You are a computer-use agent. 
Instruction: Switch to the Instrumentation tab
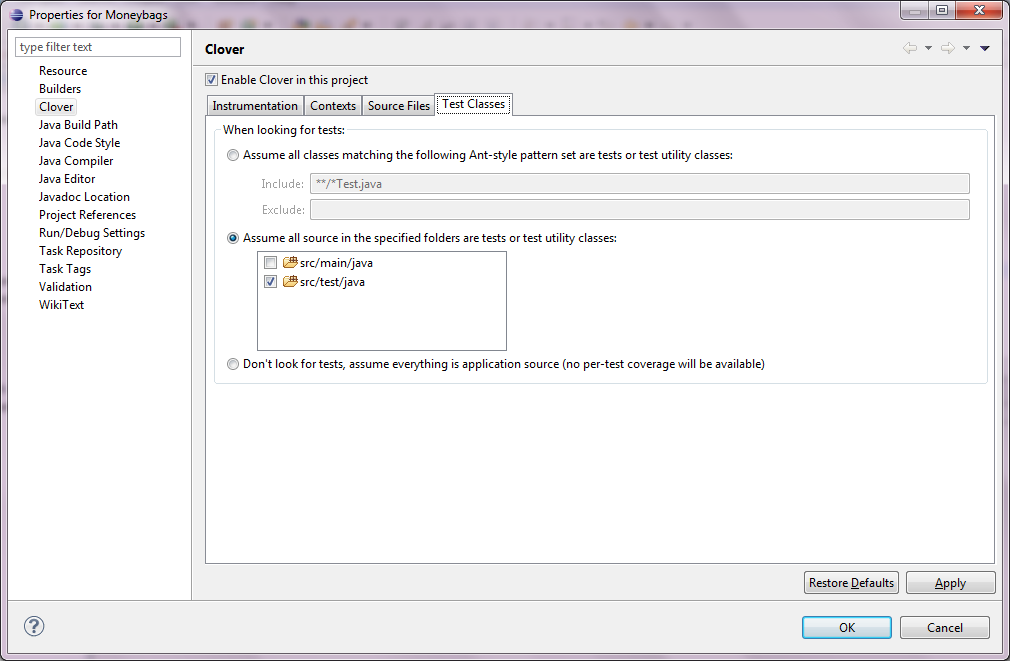[255, 106]
